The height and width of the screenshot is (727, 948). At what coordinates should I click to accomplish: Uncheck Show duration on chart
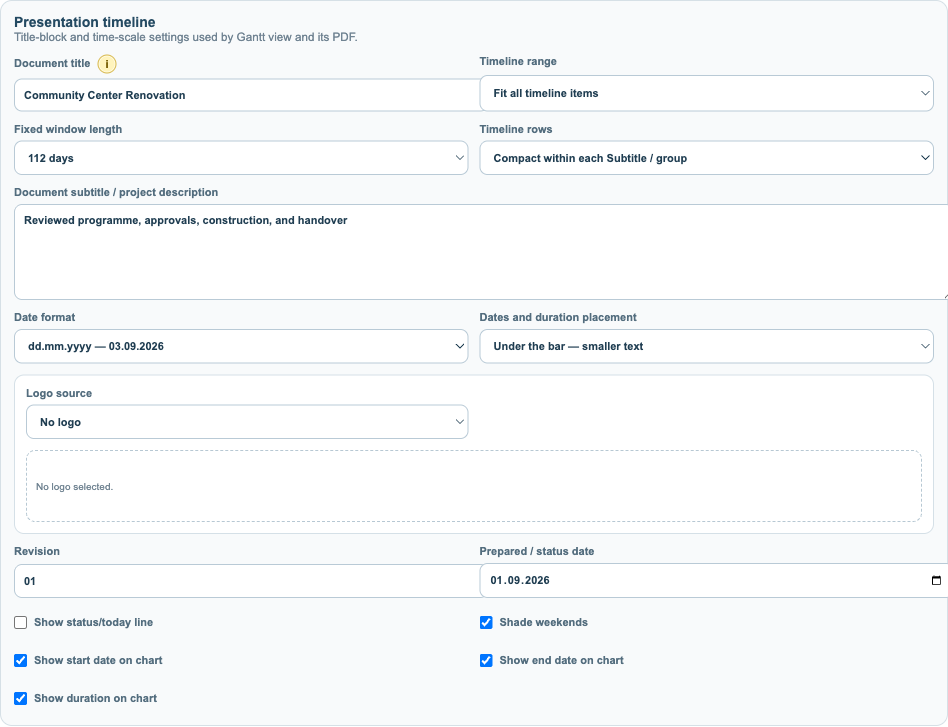tap(21, 699)
